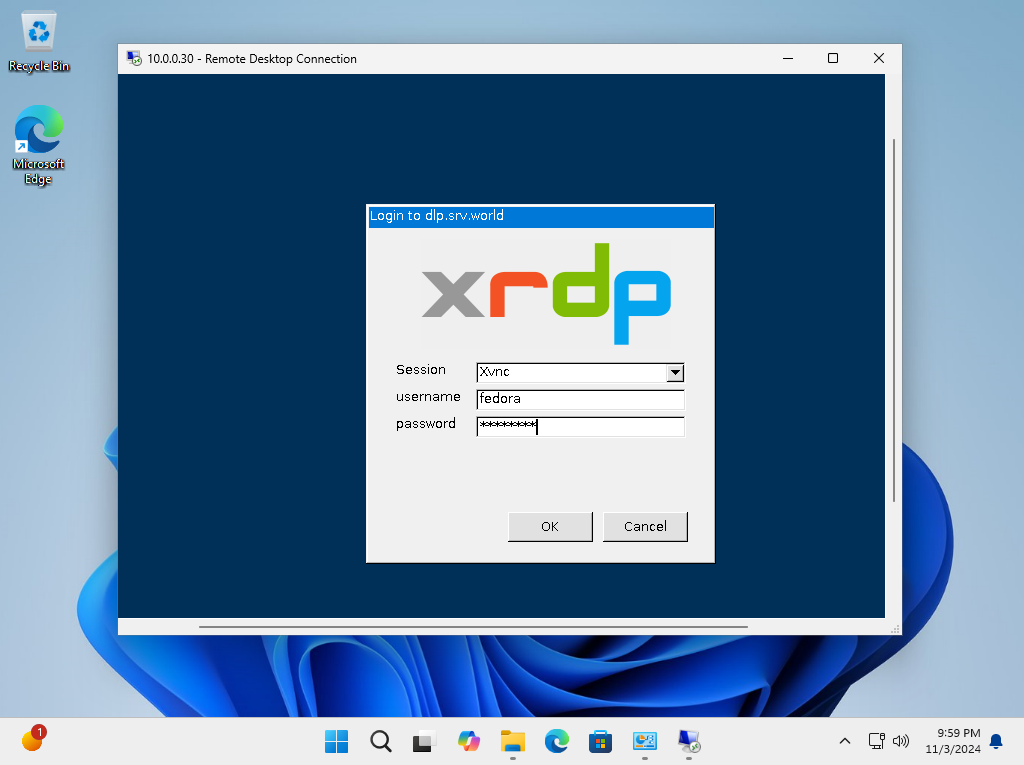
Task: Click the 10.0.0.30 - Remote Desktop Connection title
Action: tap(252, 59)
